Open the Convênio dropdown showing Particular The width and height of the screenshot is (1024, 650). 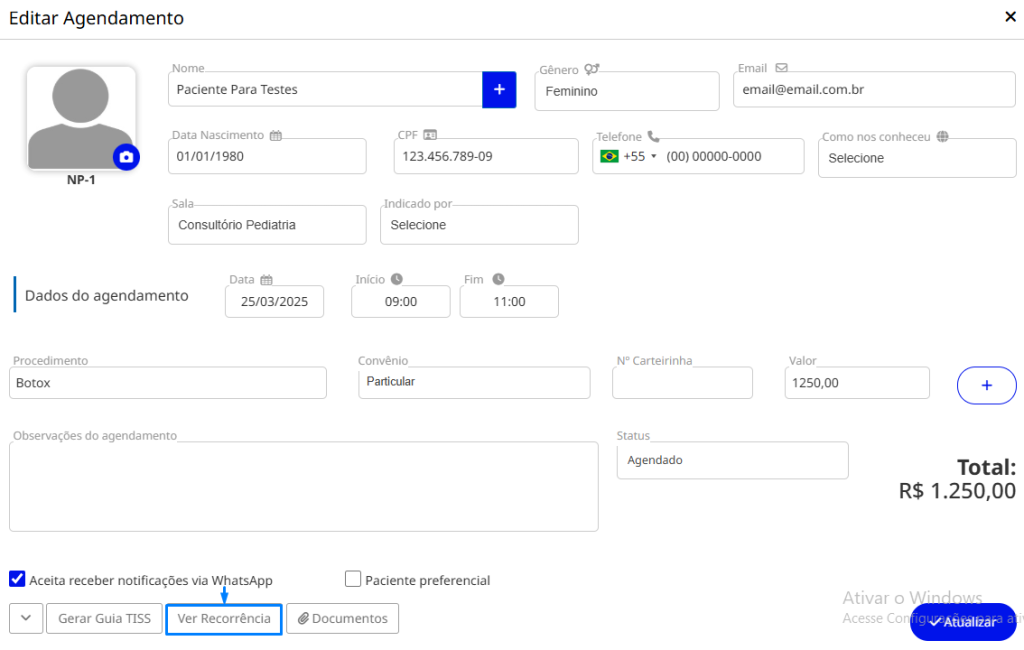(x=474, y=382)
